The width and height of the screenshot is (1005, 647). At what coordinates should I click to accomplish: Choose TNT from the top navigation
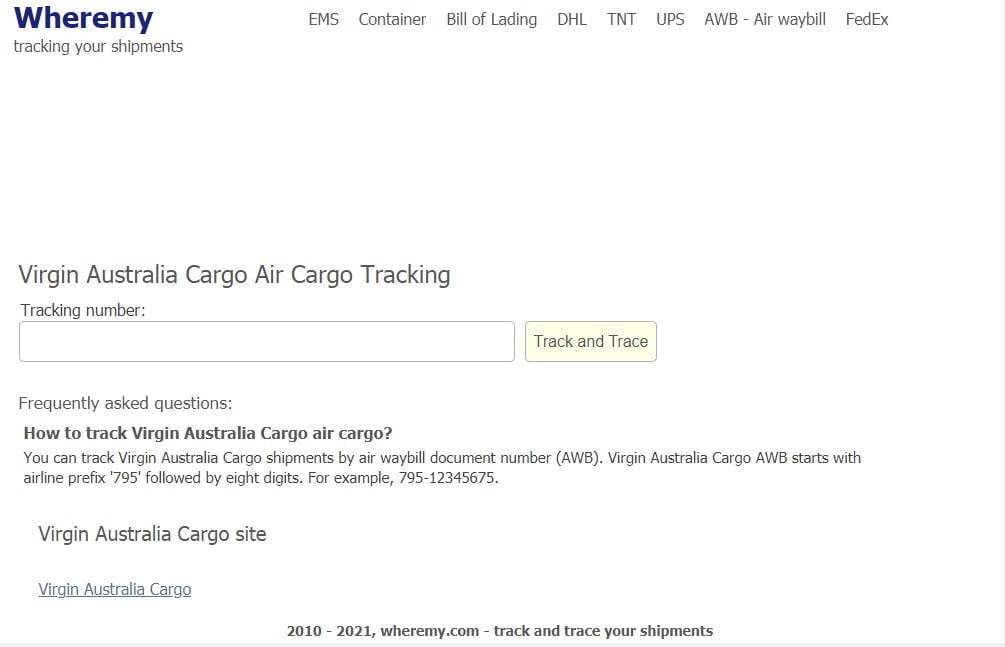coord(621,19)
